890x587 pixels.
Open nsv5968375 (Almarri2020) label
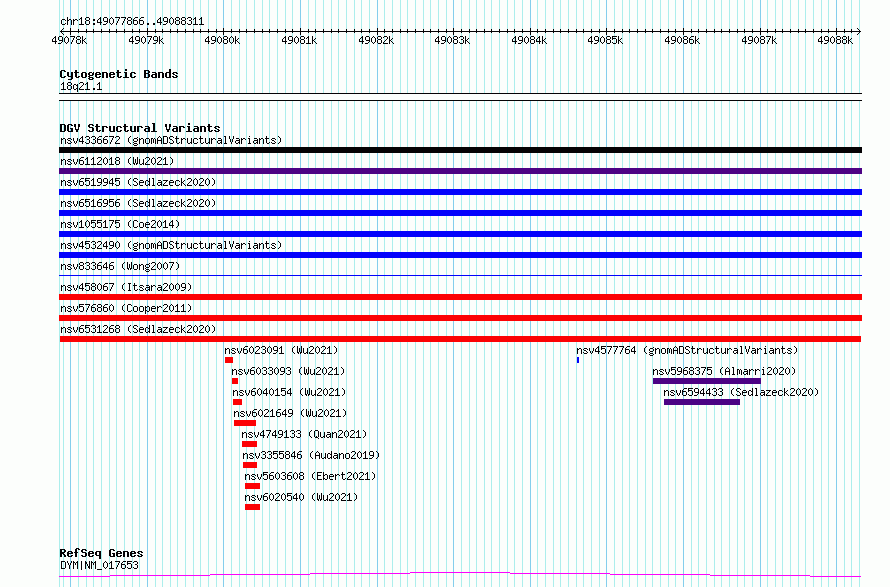pyautogui.click(x=724, y=371)
